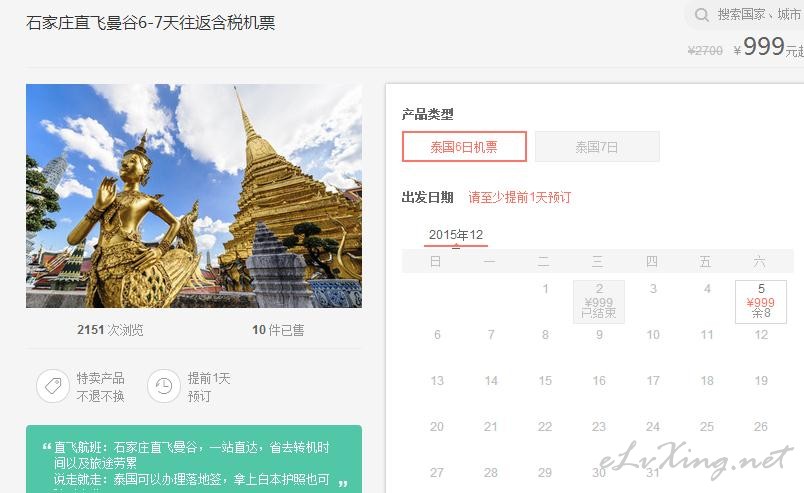Screen dimensions: 804x493
Task: Click the ended December 2 date cell
Action: pyautogui.click(x=599, y=302)
